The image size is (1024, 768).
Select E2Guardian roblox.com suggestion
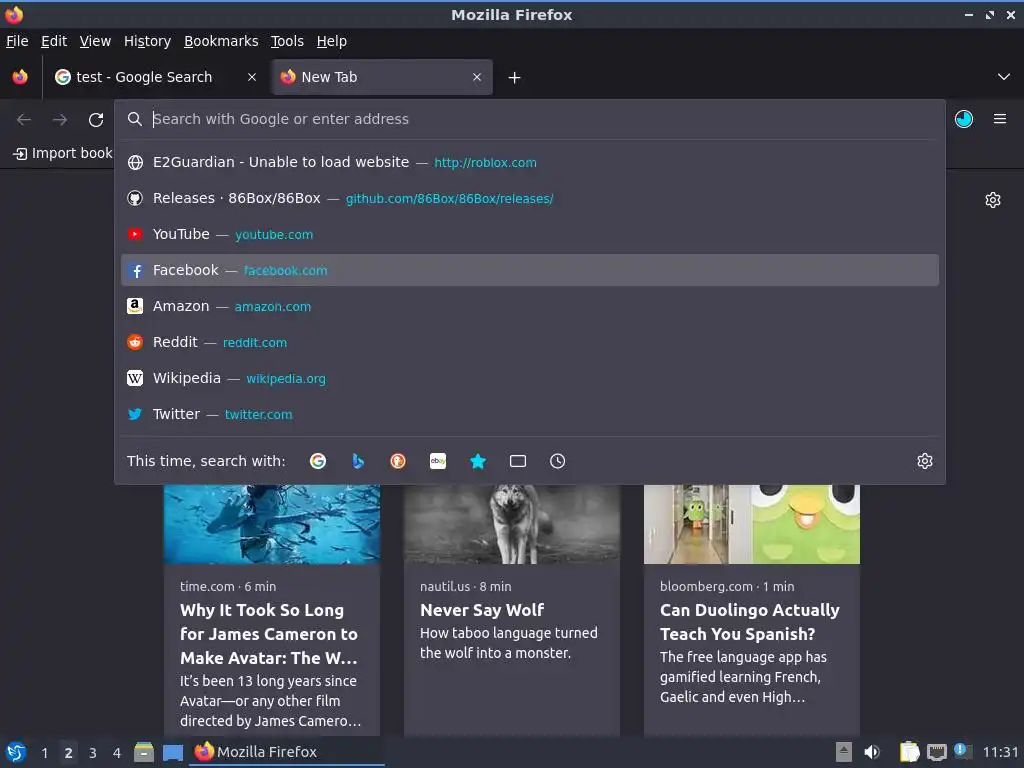point(530,162)
